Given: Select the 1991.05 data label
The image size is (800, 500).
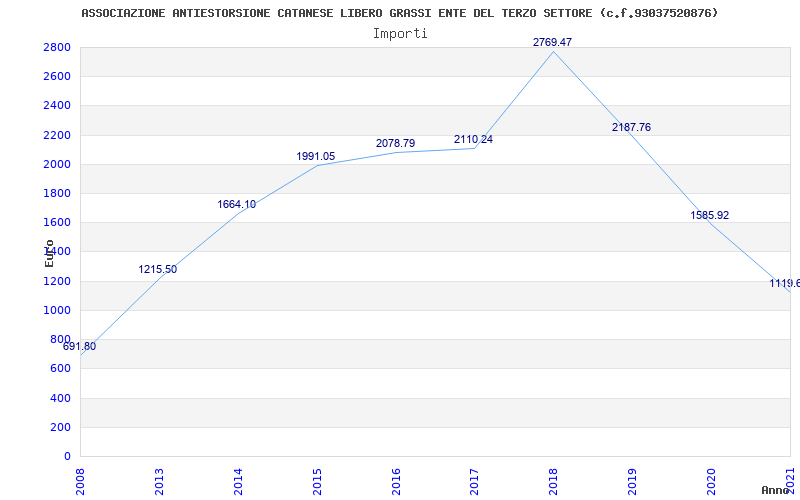Looking at the screenshot, I should (x=316, y=157).
